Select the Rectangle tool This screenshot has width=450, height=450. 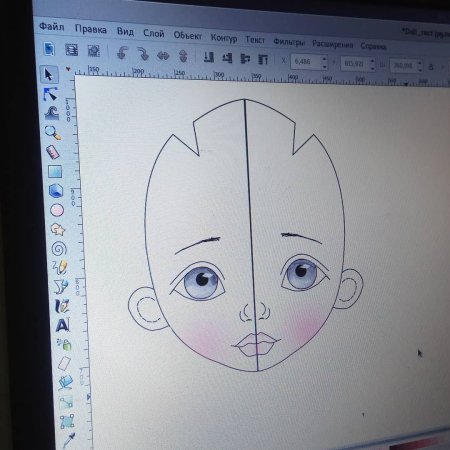click(x=55, y=171)
